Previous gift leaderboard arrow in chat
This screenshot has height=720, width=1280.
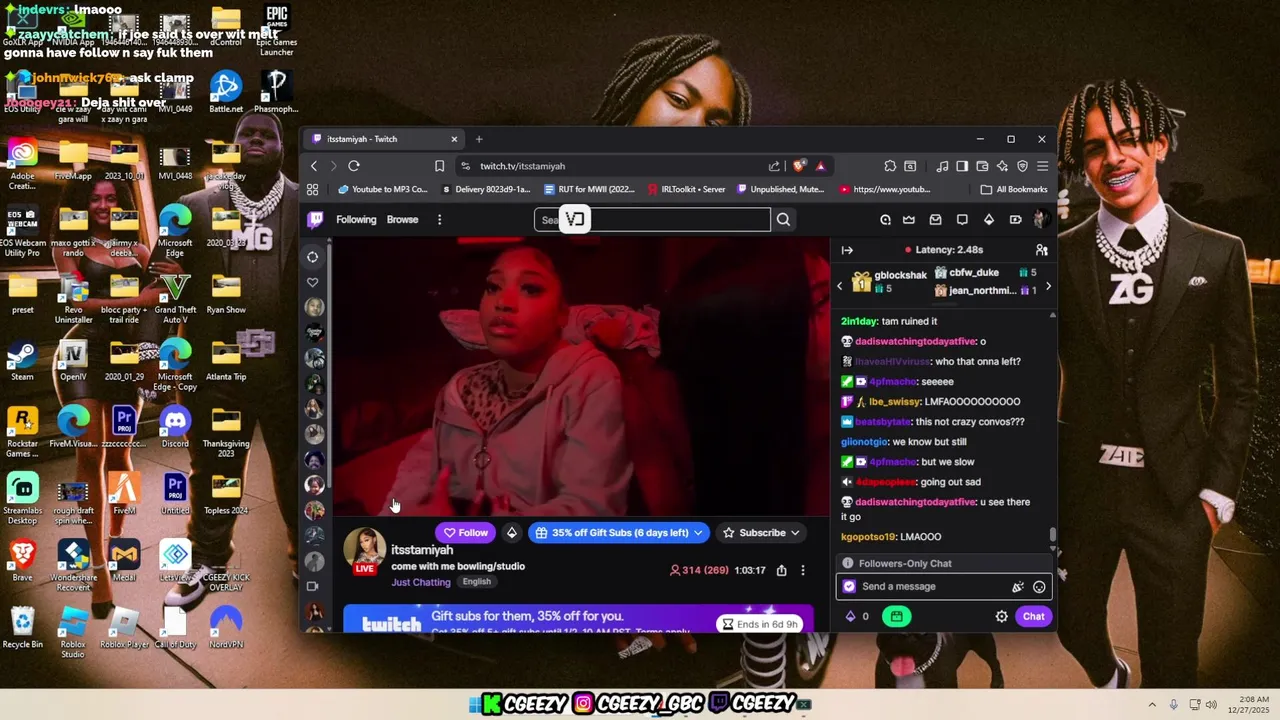click(840, 287)
